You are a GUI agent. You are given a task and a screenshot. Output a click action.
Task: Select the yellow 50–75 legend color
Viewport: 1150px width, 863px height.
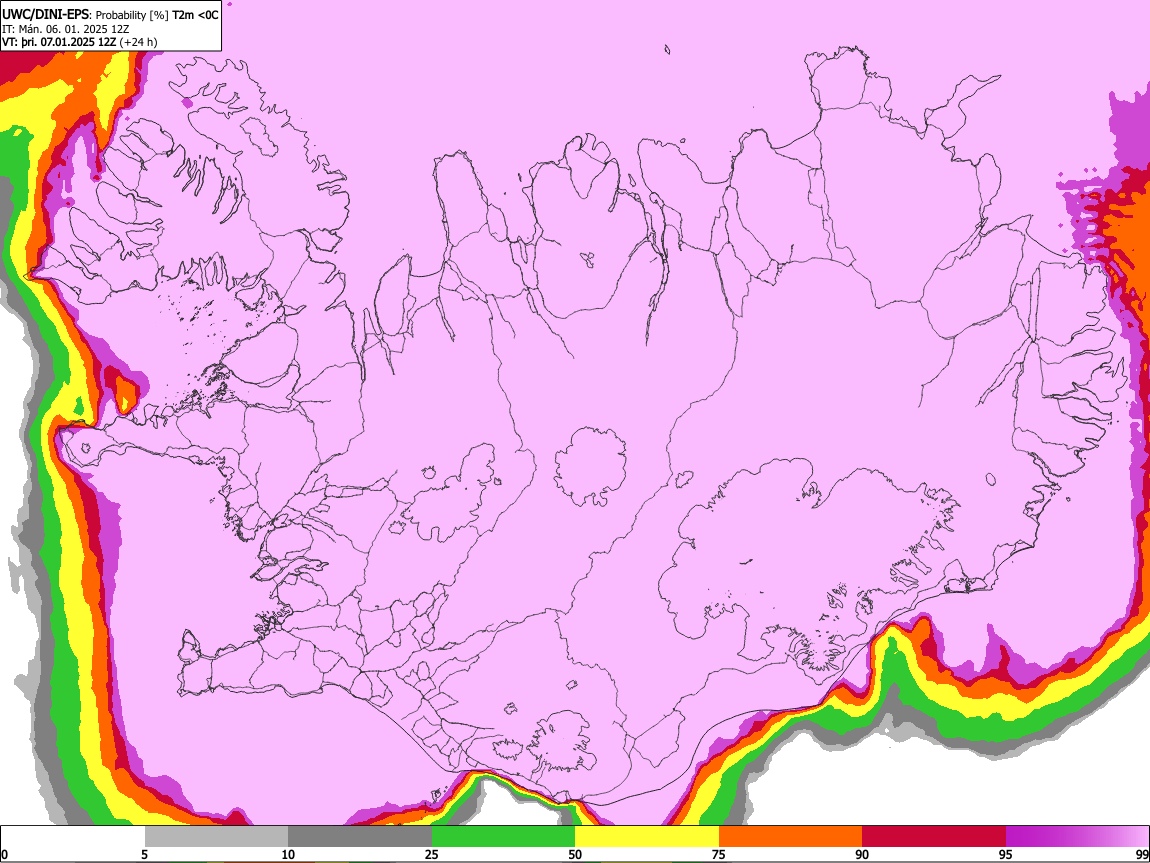tap(647, 836)
